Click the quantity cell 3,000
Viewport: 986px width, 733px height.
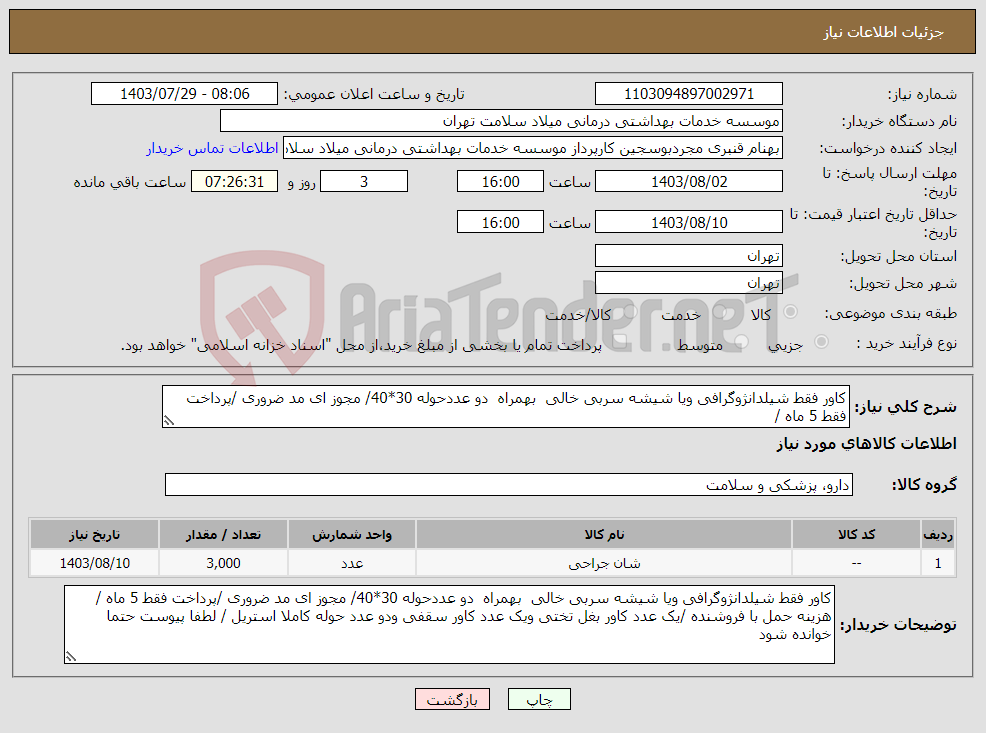(223, 563)
